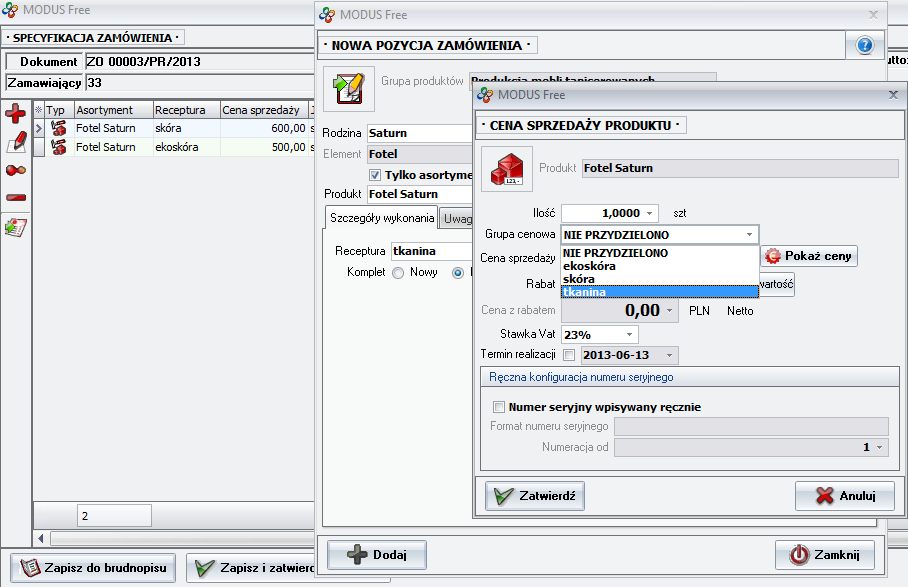Toggle the Termin realizacji checkbox

click(569, 355)
